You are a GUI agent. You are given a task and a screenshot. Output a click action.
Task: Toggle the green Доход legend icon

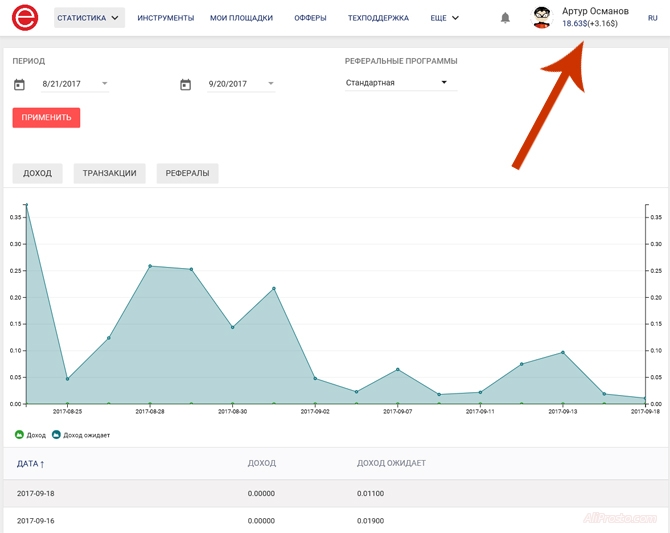[x=19, y=435]
